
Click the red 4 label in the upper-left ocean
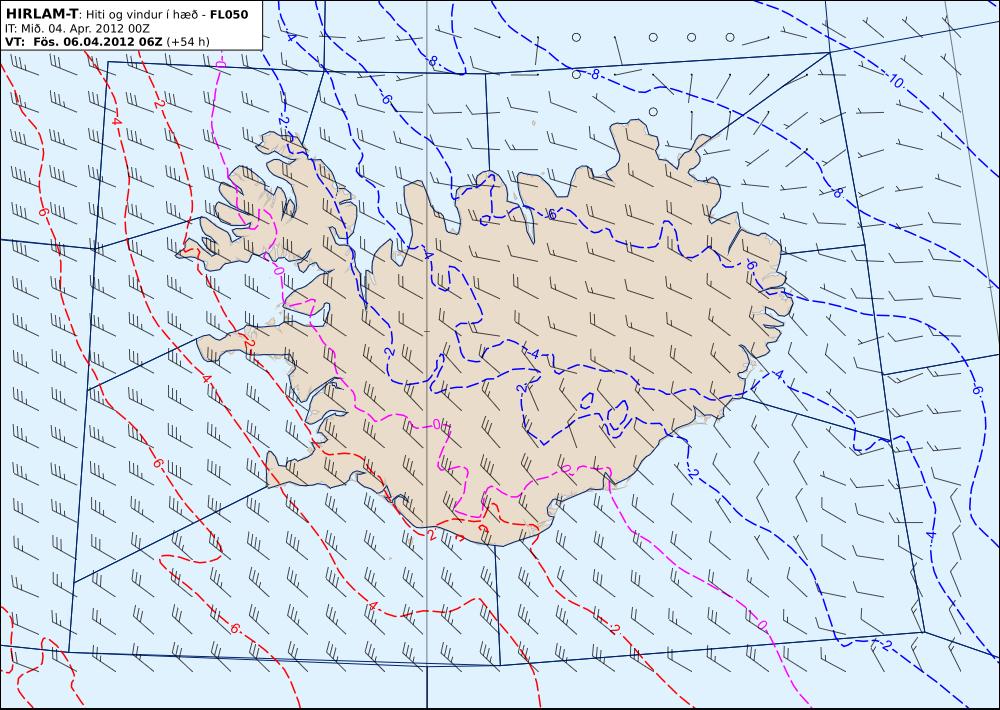click(116, 121)
